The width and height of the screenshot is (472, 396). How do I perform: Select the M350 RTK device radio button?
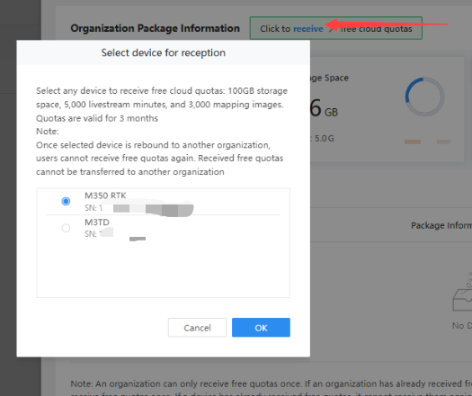(66, 201)
